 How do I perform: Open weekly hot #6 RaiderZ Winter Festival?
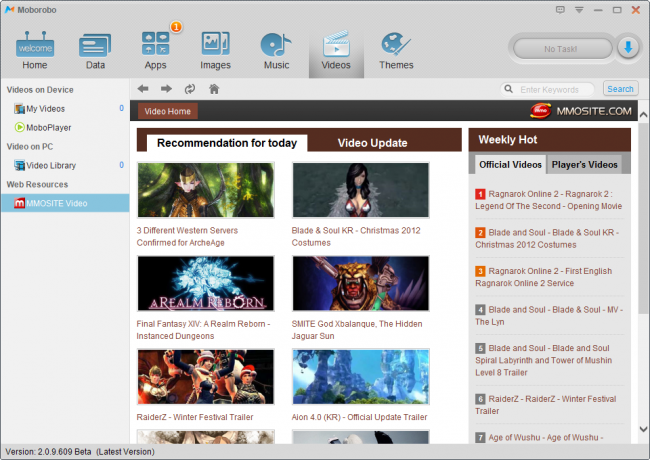pyautogui.click(x=546, y=404)
